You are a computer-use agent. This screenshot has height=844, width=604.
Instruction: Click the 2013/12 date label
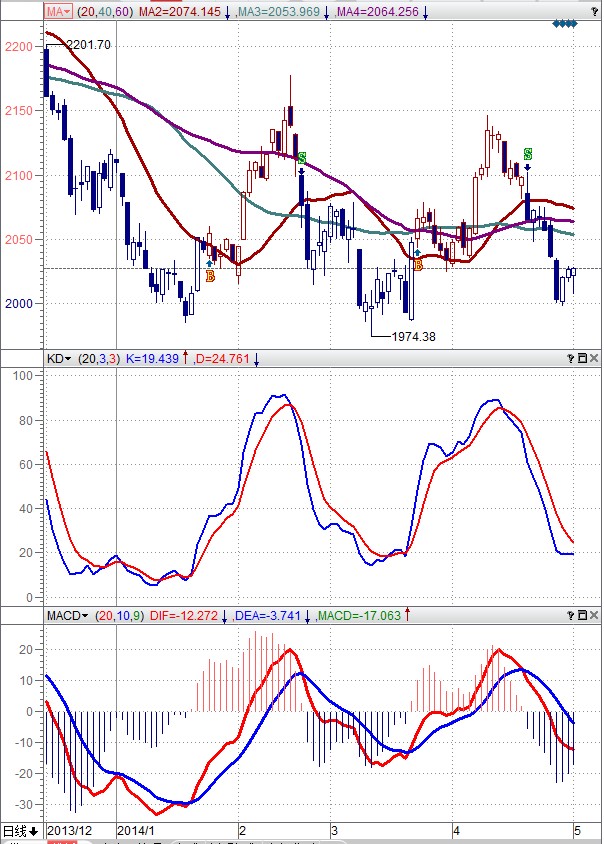click(x=69, y=831)
